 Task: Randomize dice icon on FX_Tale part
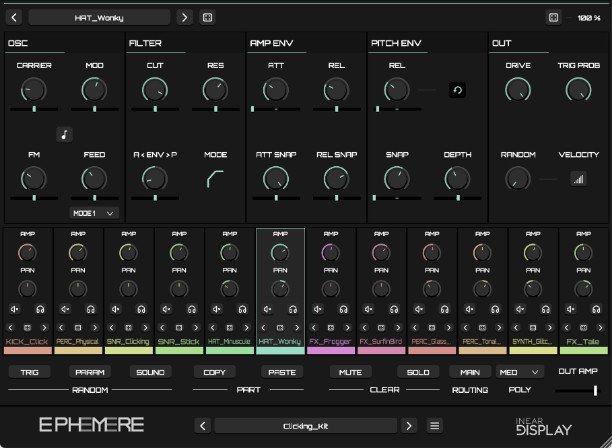point(584,327)
